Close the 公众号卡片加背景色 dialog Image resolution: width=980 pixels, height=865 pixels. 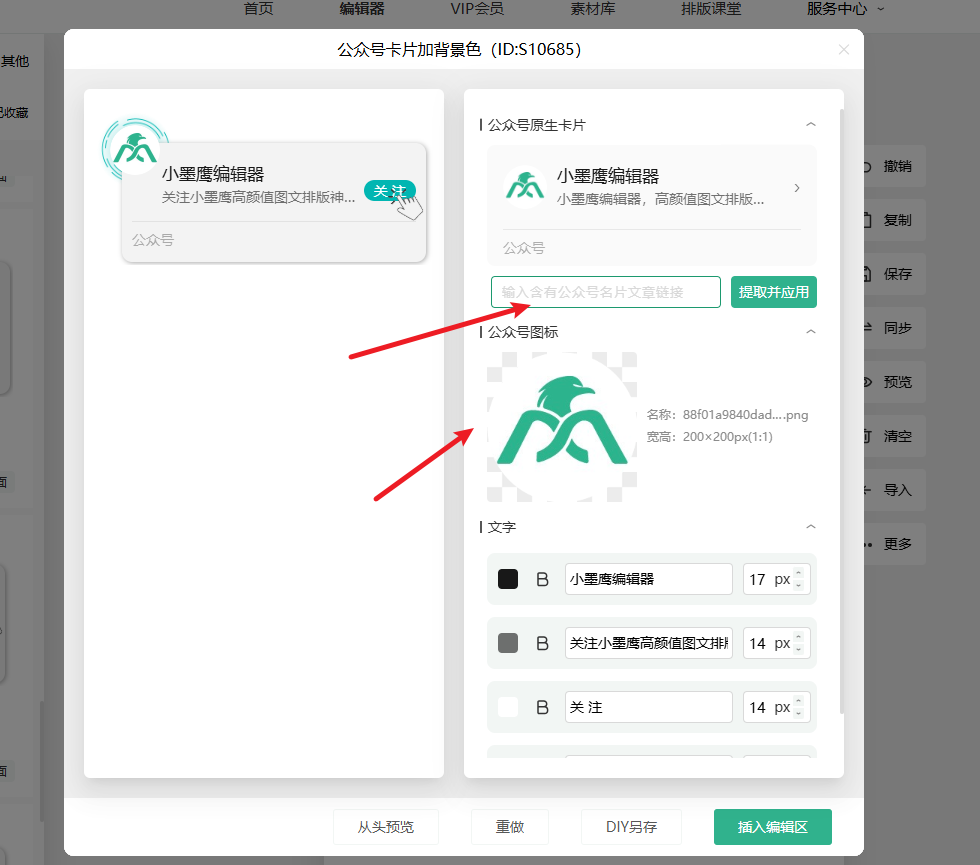pyautogui.click(x=843, y=49)
